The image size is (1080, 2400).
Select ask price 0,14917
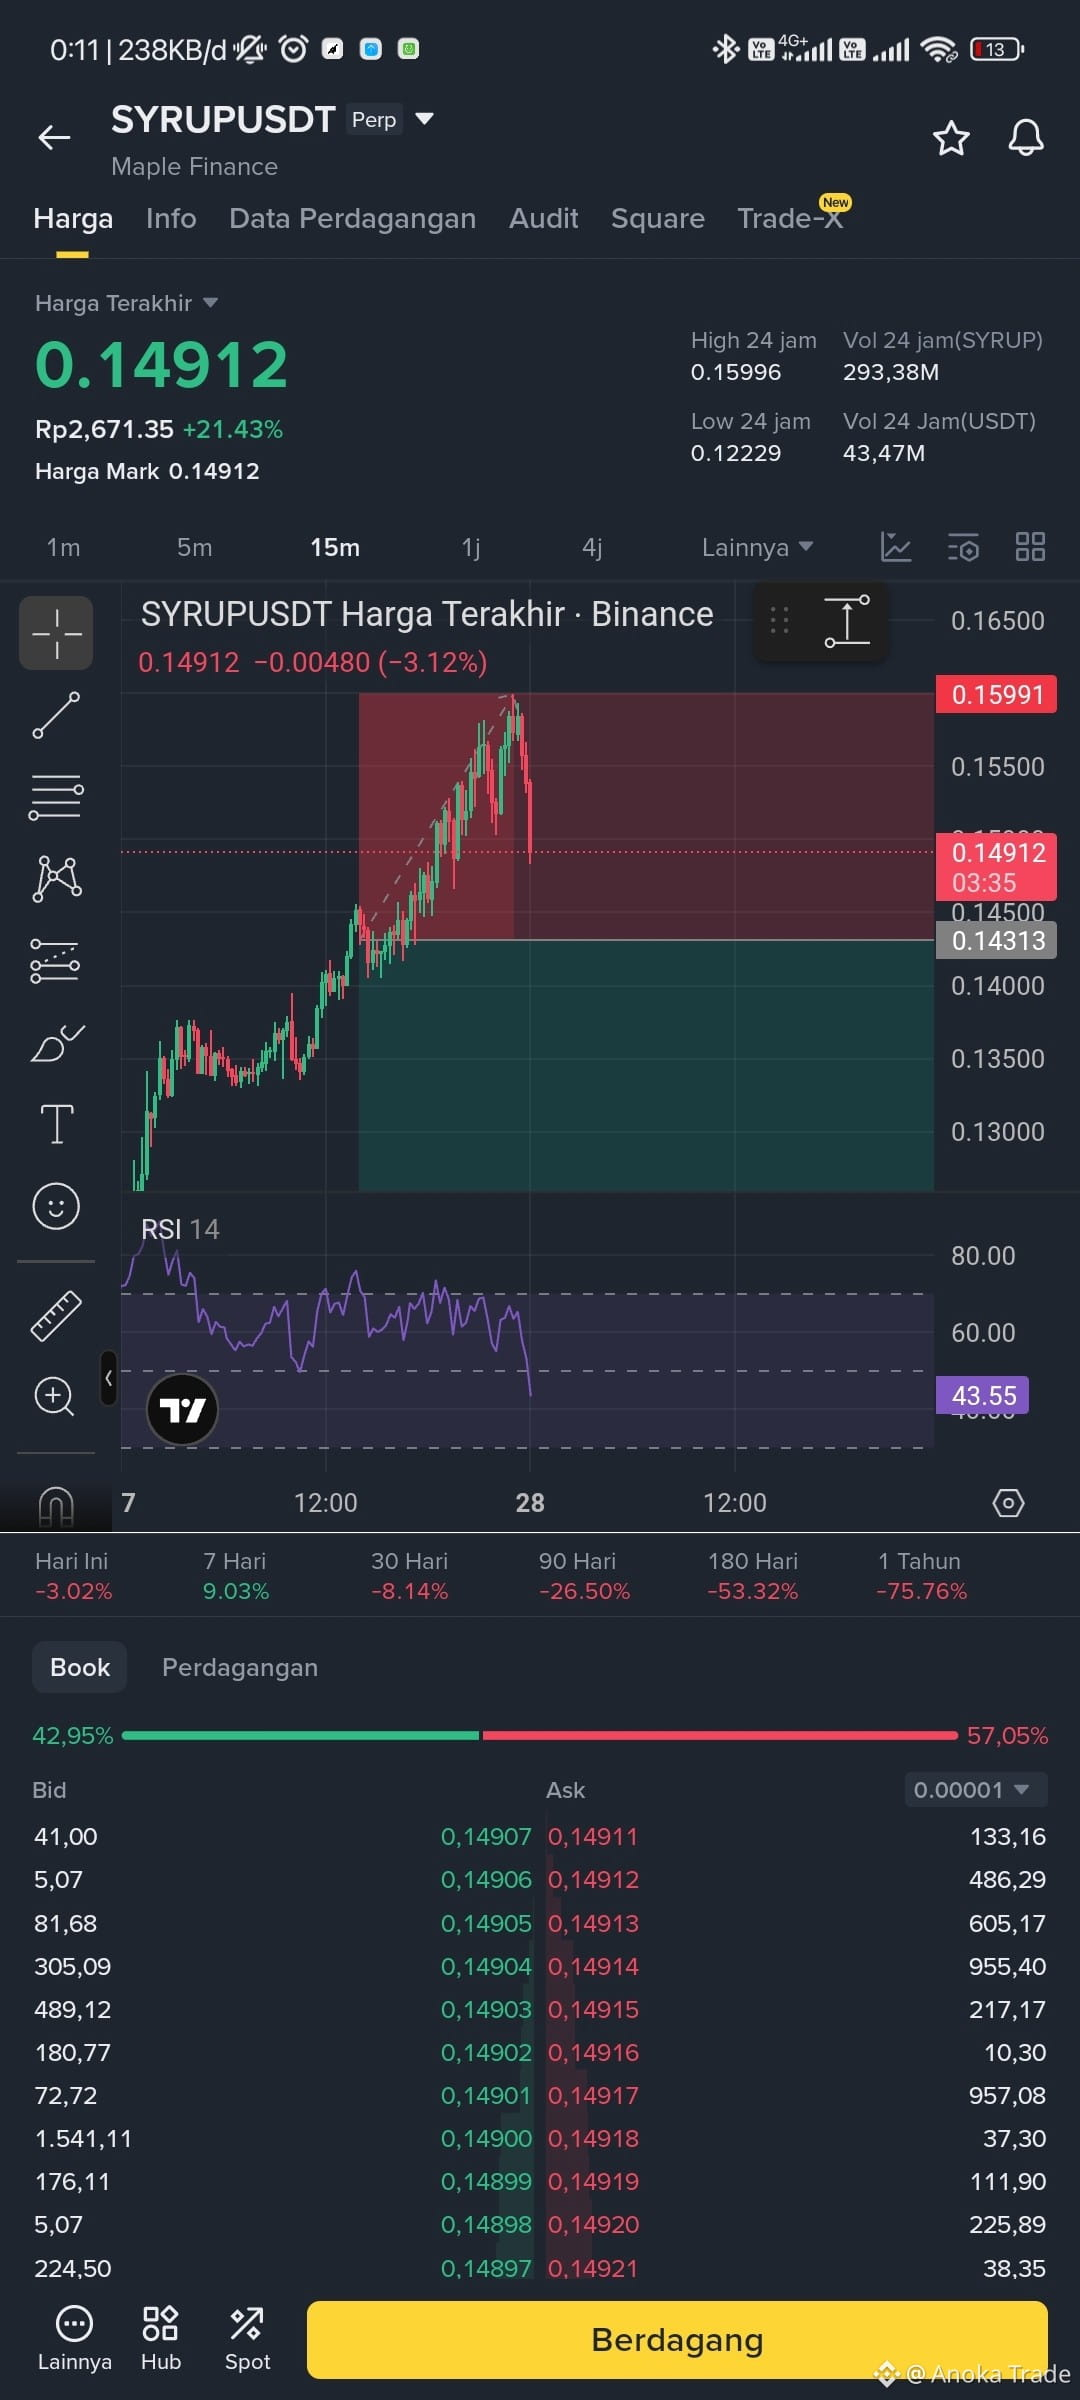pyautogui.click(x=593, y=2095)
